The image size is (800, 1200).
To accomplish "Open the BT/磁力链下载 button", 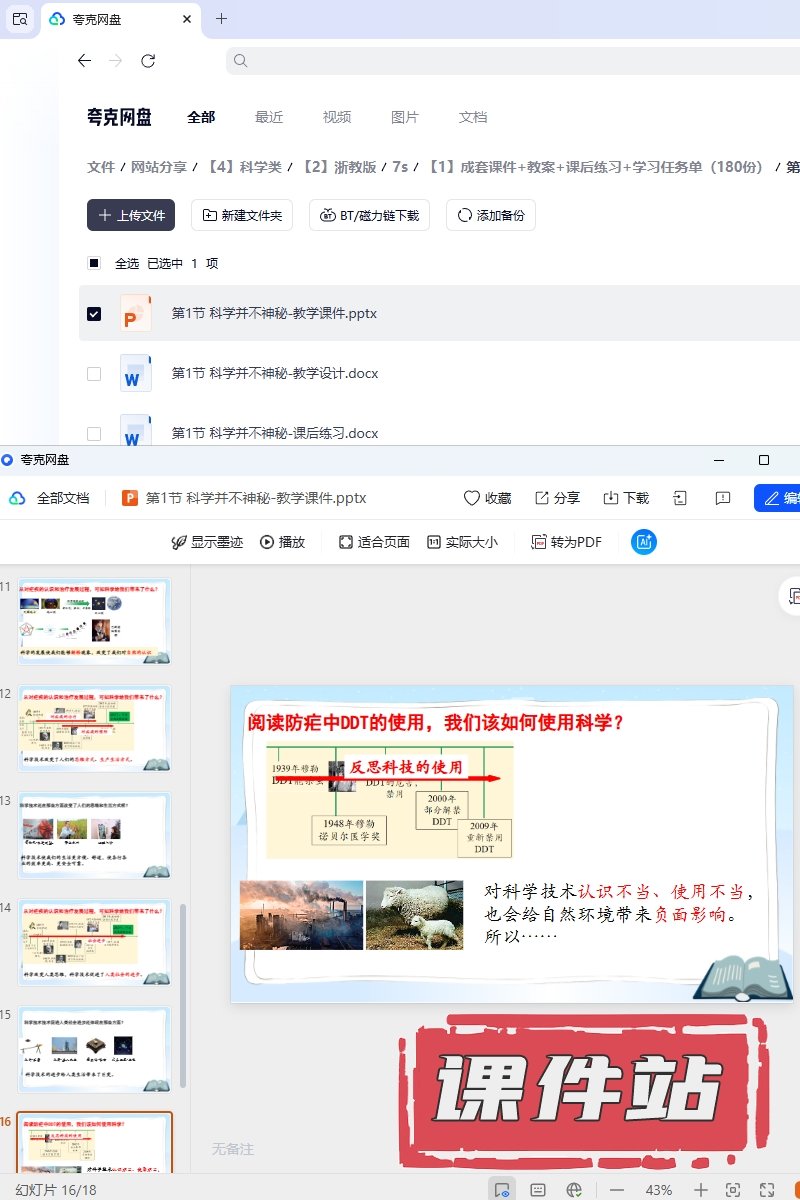I will point(370,215).
